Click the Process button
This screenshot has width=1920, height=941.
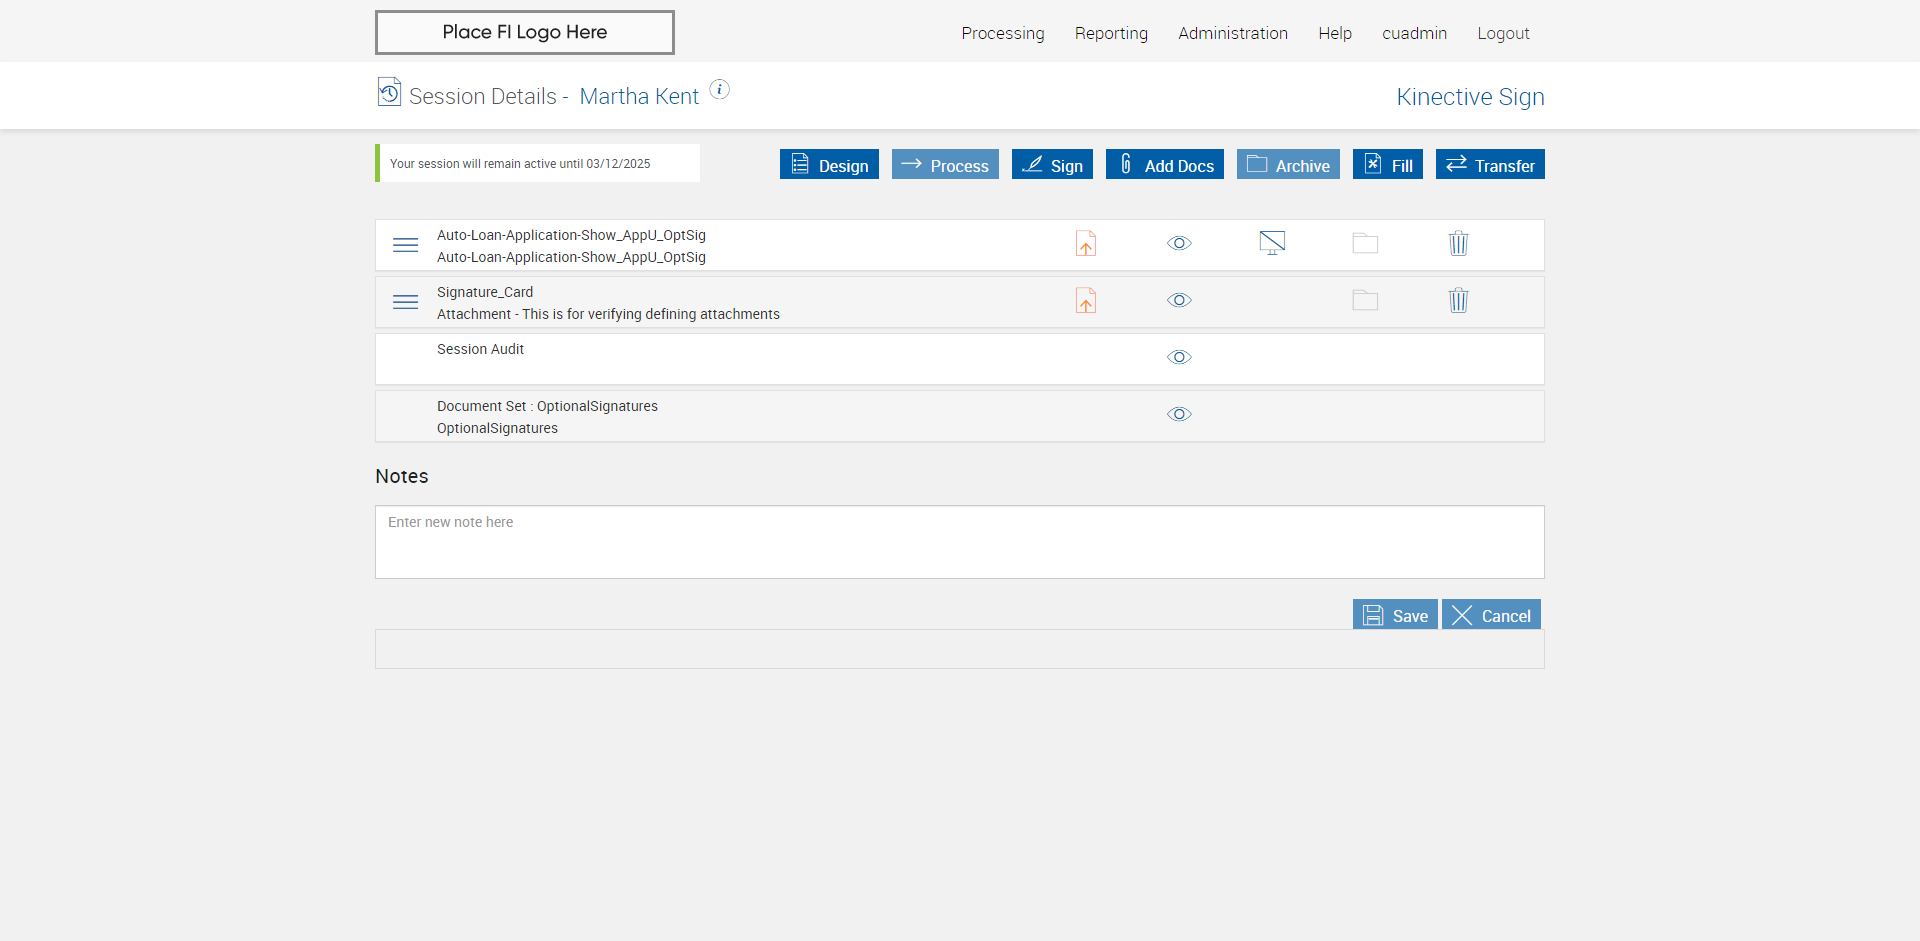(945, 164)
